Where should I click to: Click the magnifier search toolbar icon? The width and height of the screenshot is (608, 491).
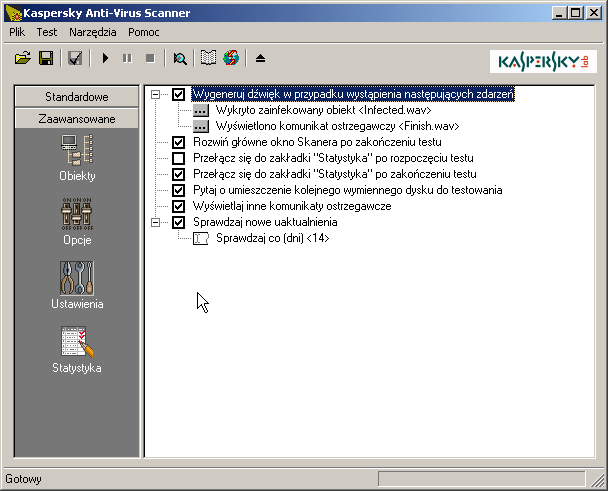click(180, 59)
